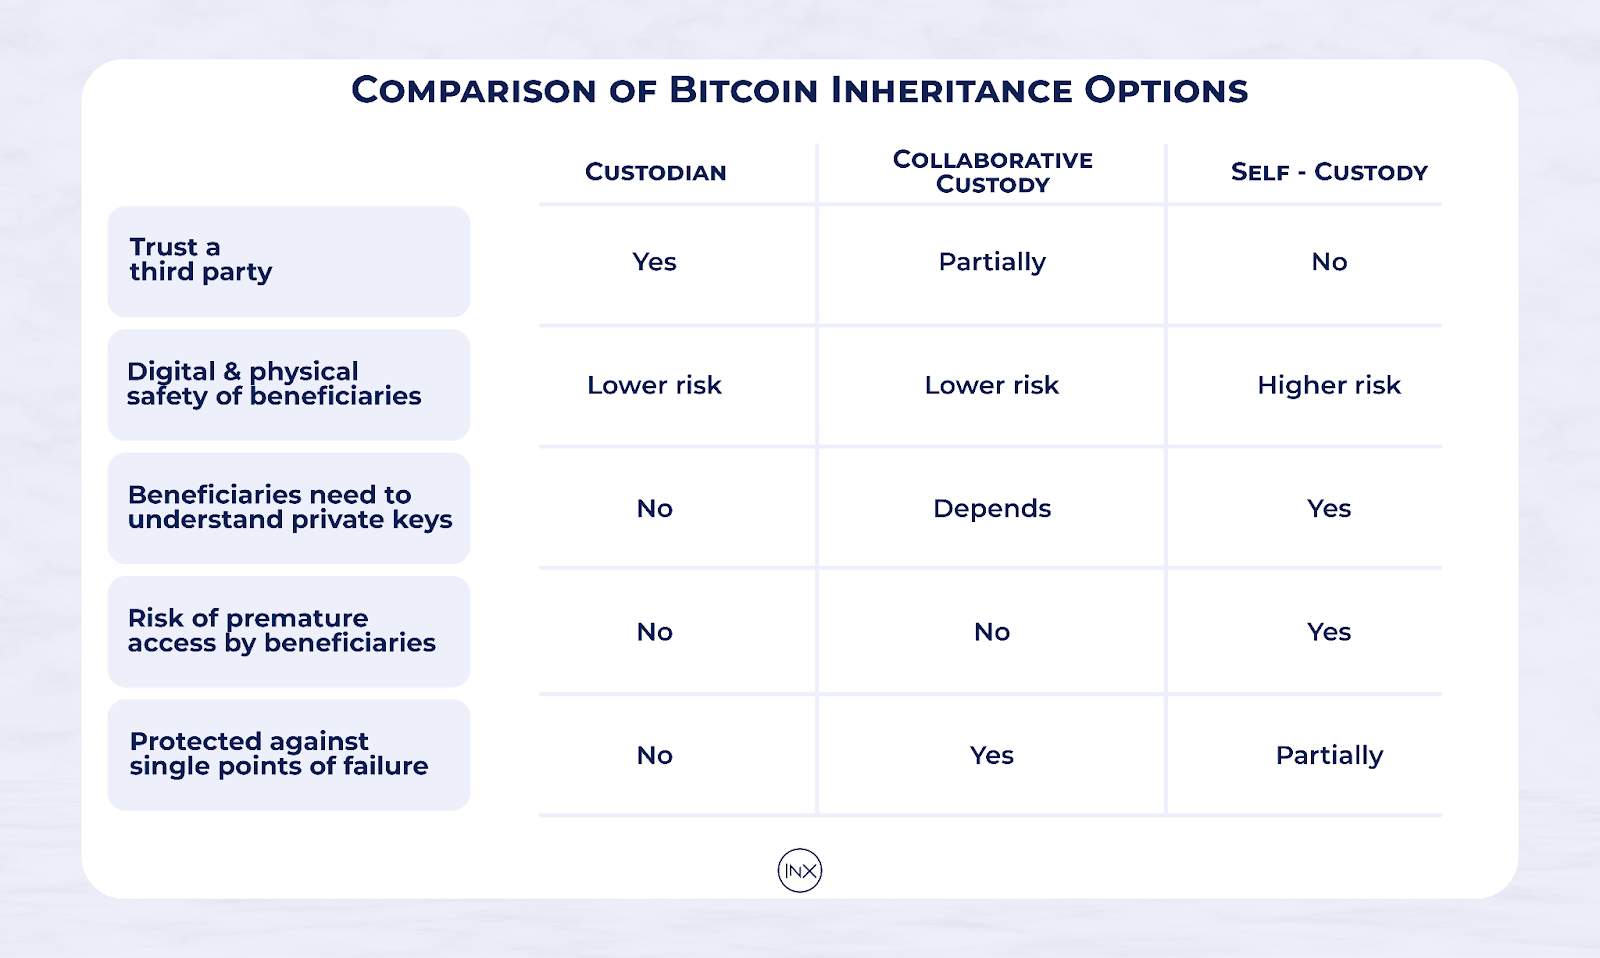Select the Custodian column header
Screen dimensions: 1600x958
tap(656, 172)
